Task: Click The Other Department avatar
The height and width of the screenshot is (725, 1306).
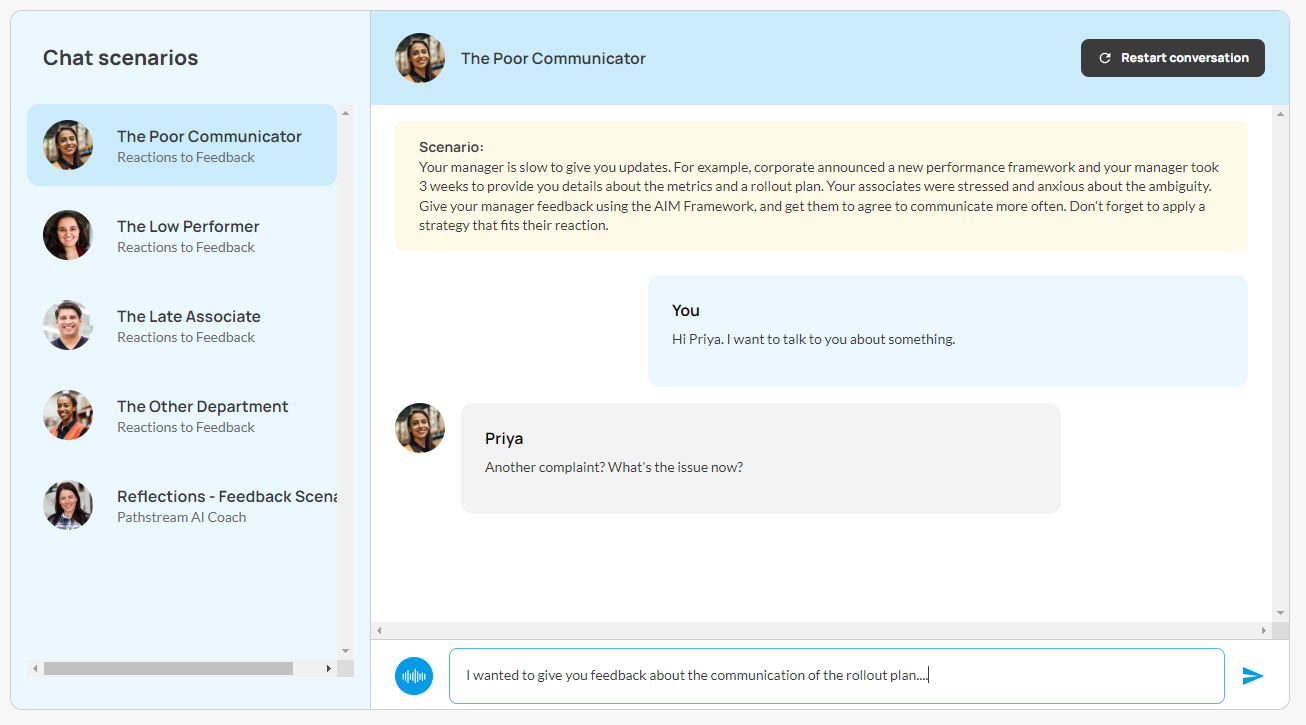Action: click(68, 415)
